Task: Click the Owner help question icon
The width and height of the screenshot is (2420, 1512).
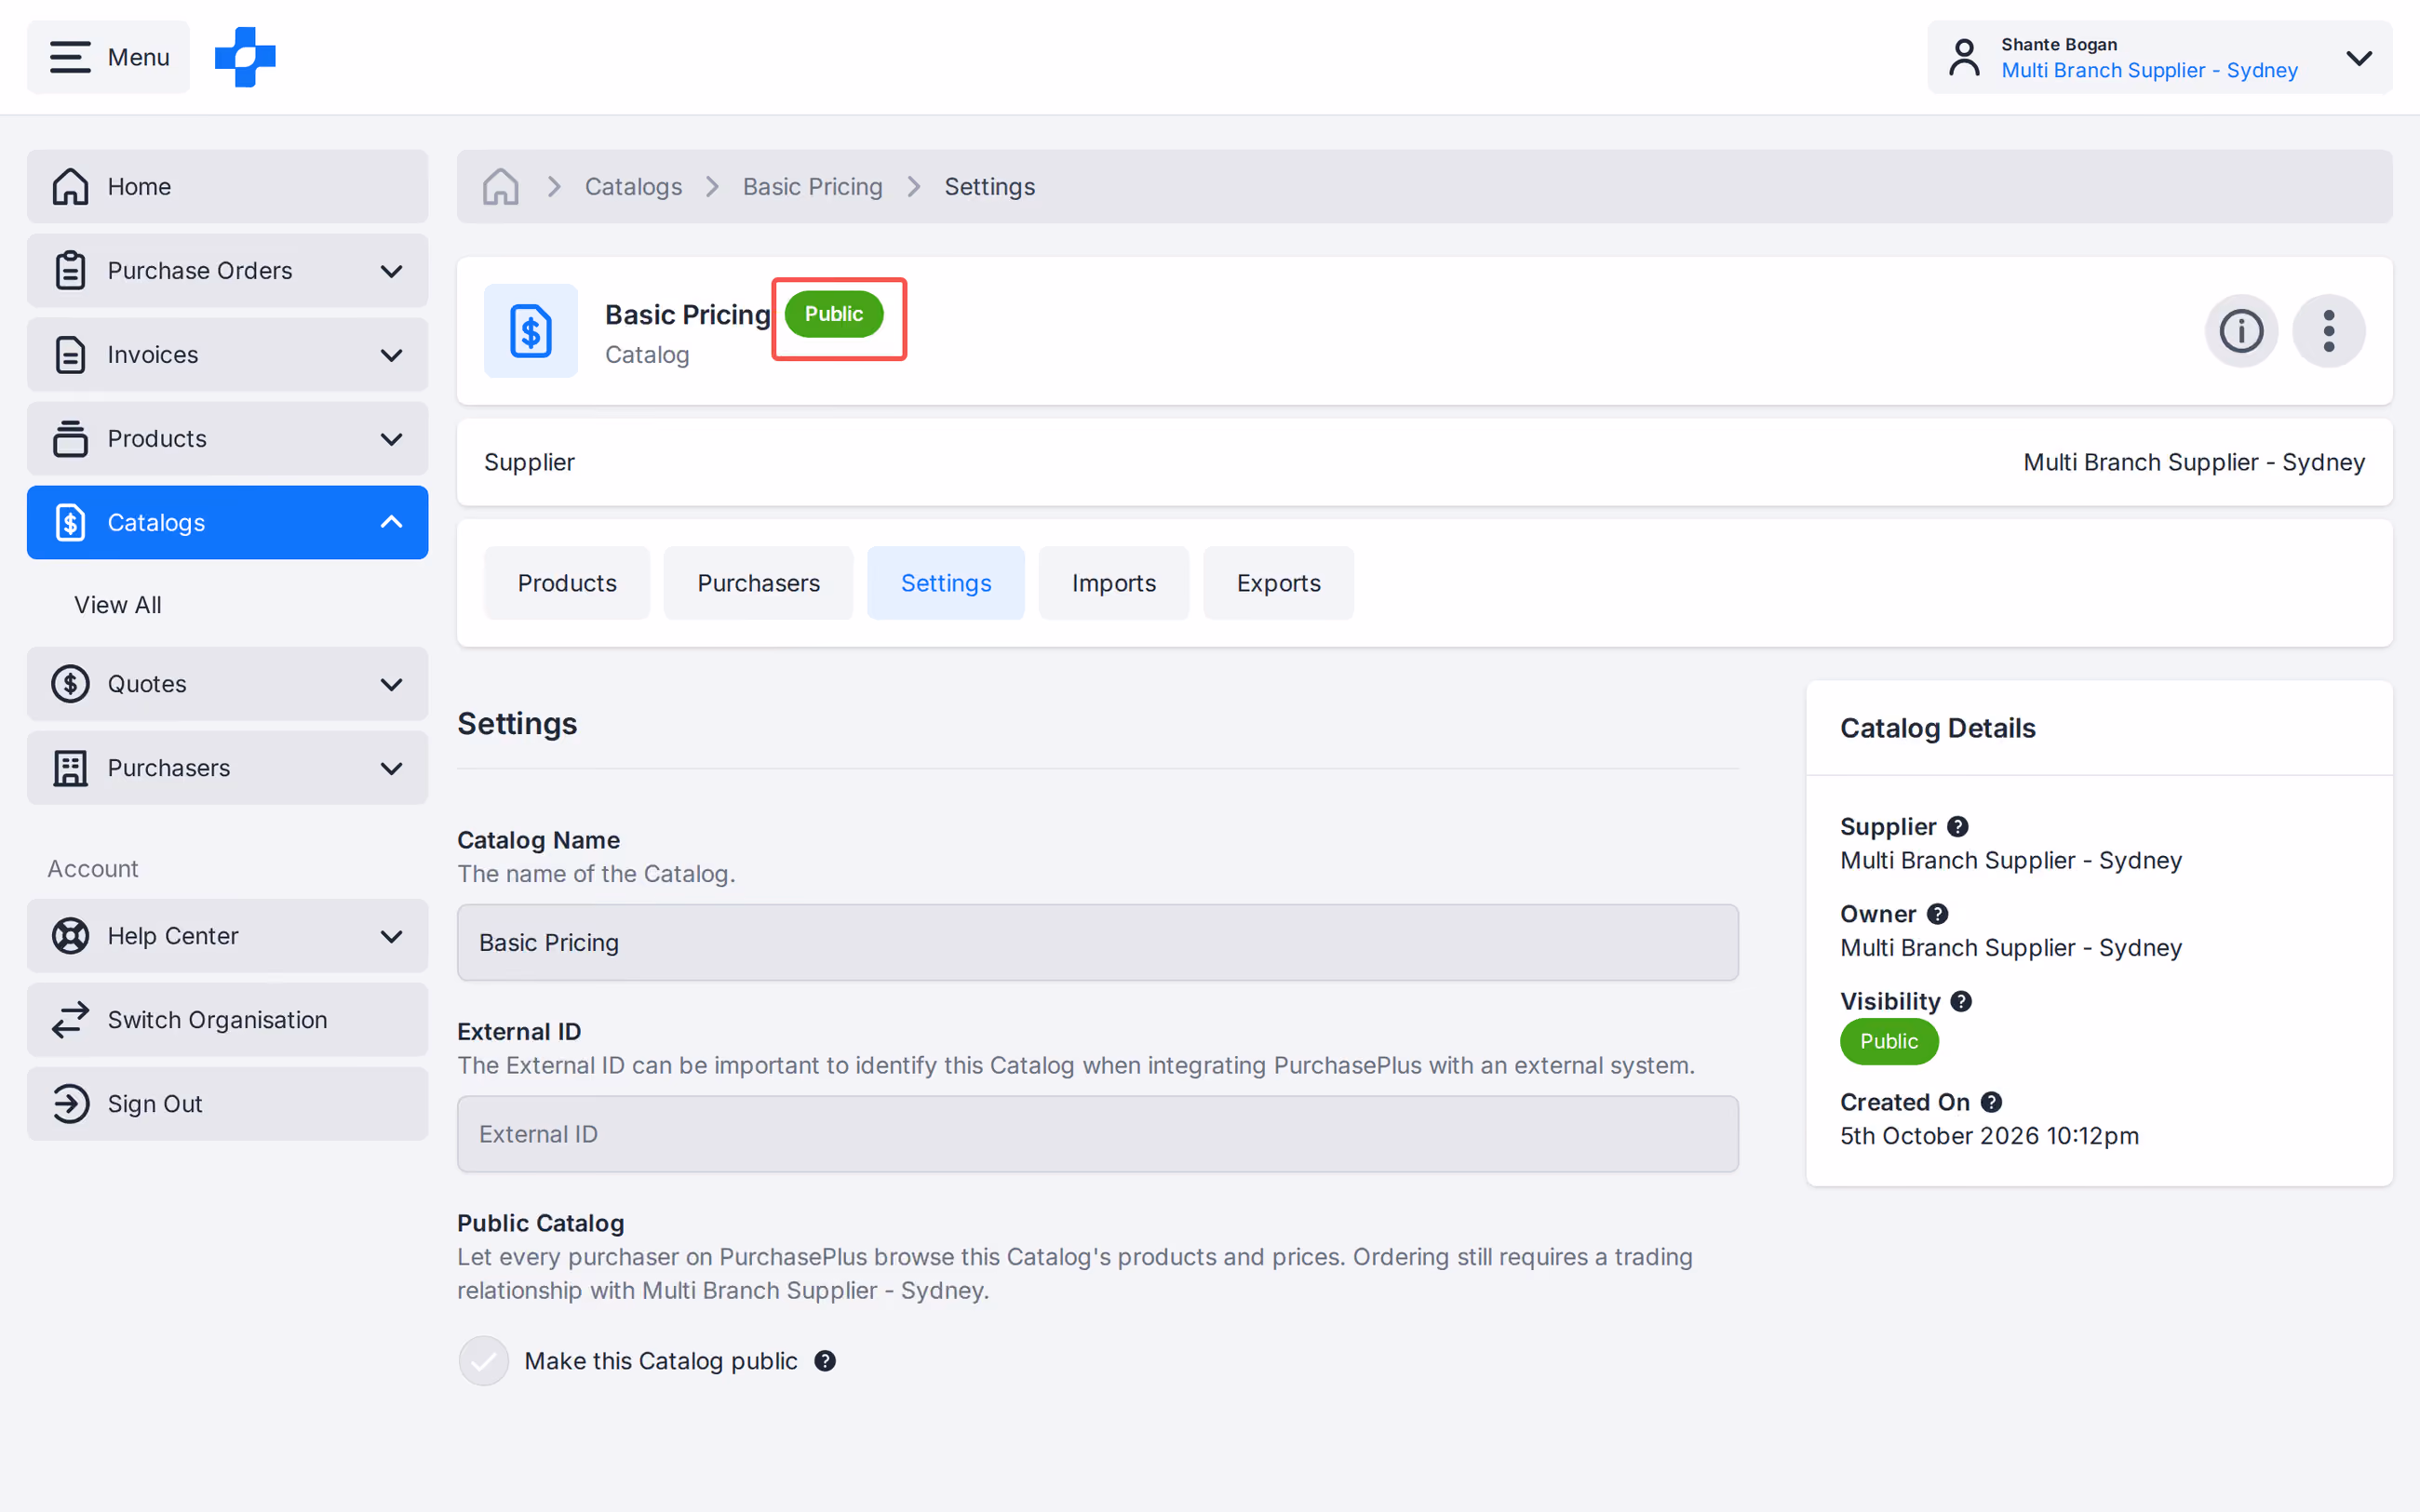Action: click(1937, 914)
